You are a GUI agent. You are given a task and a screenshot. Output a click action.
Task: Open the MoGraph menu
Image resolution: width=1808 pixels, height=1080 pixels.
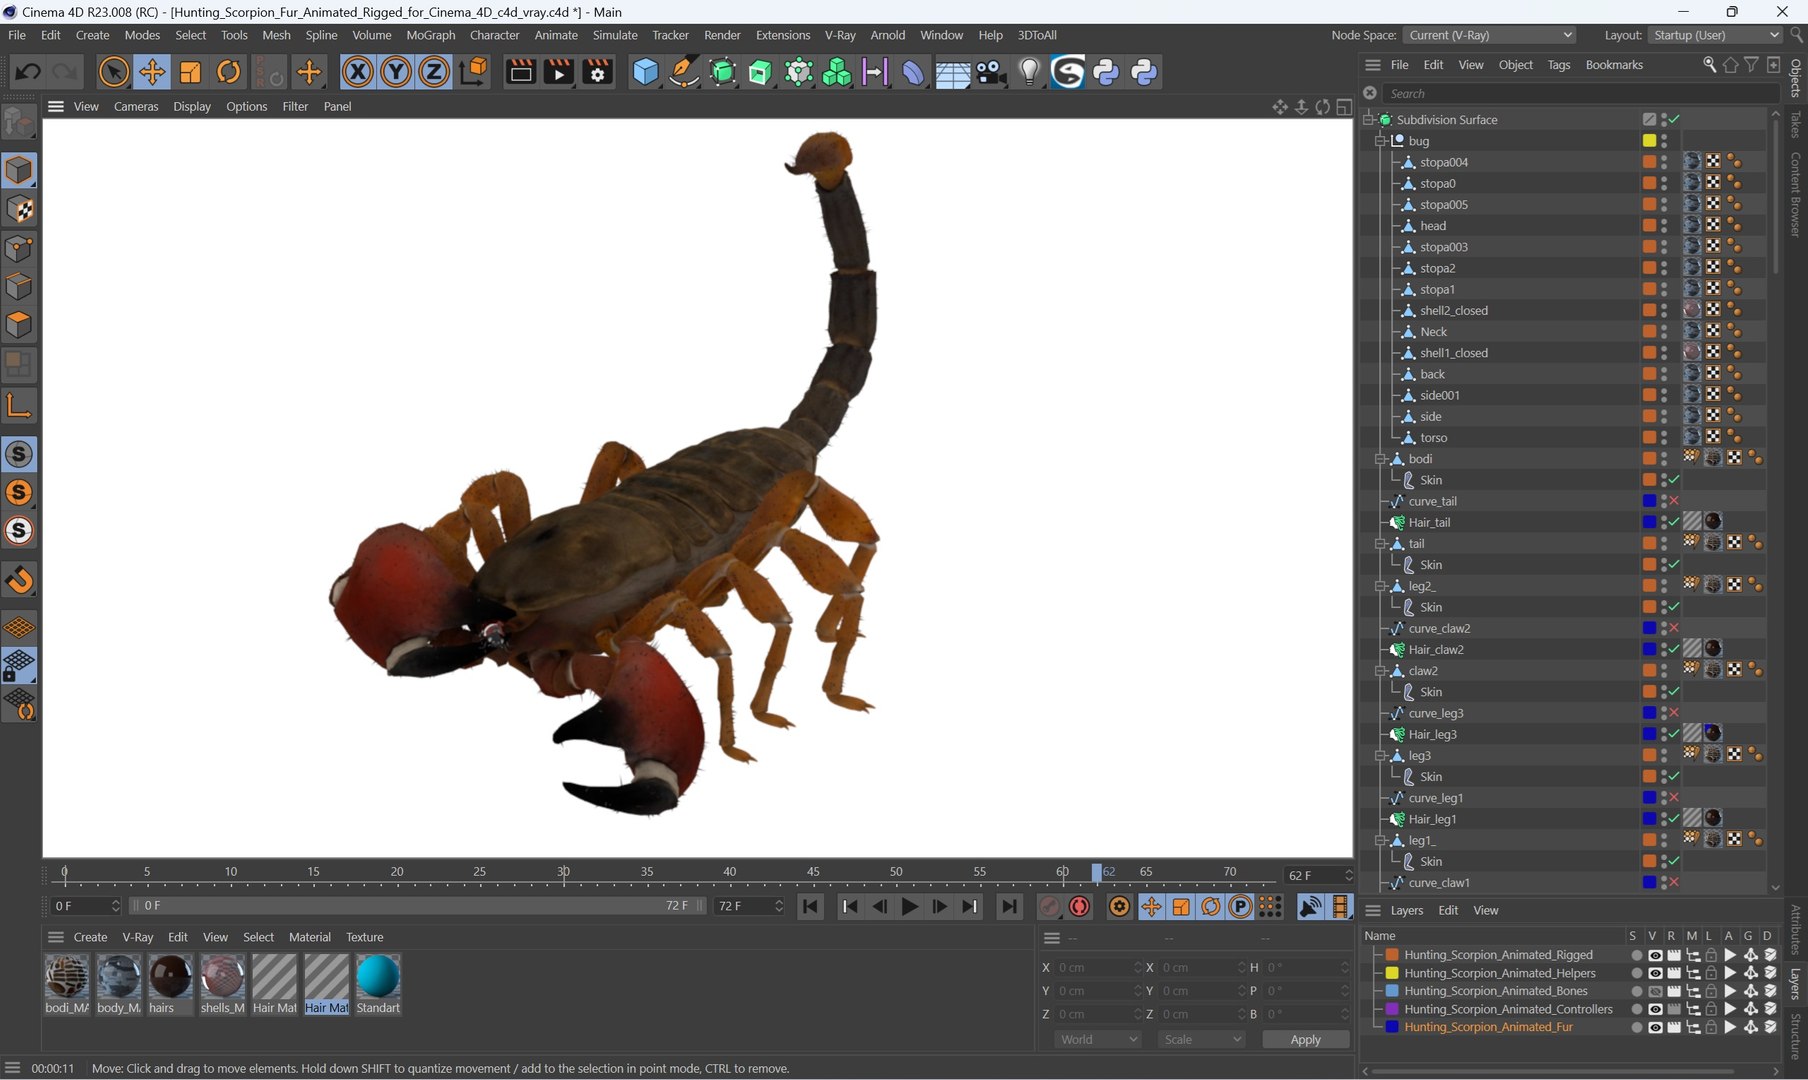point(430,35)
